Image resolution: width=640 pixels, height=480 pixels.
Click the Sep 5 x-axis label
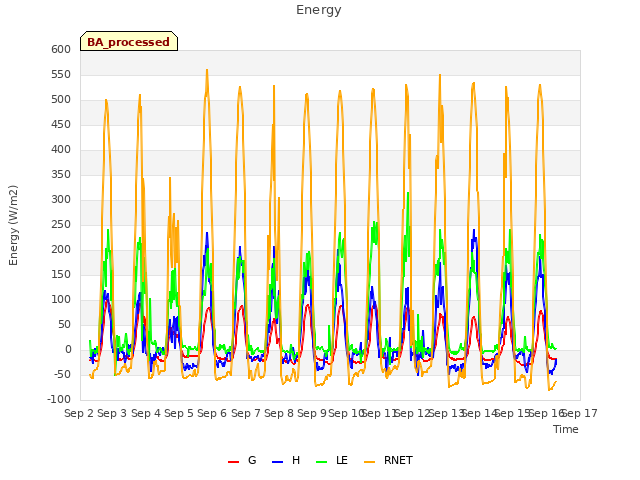pos(179,413)
